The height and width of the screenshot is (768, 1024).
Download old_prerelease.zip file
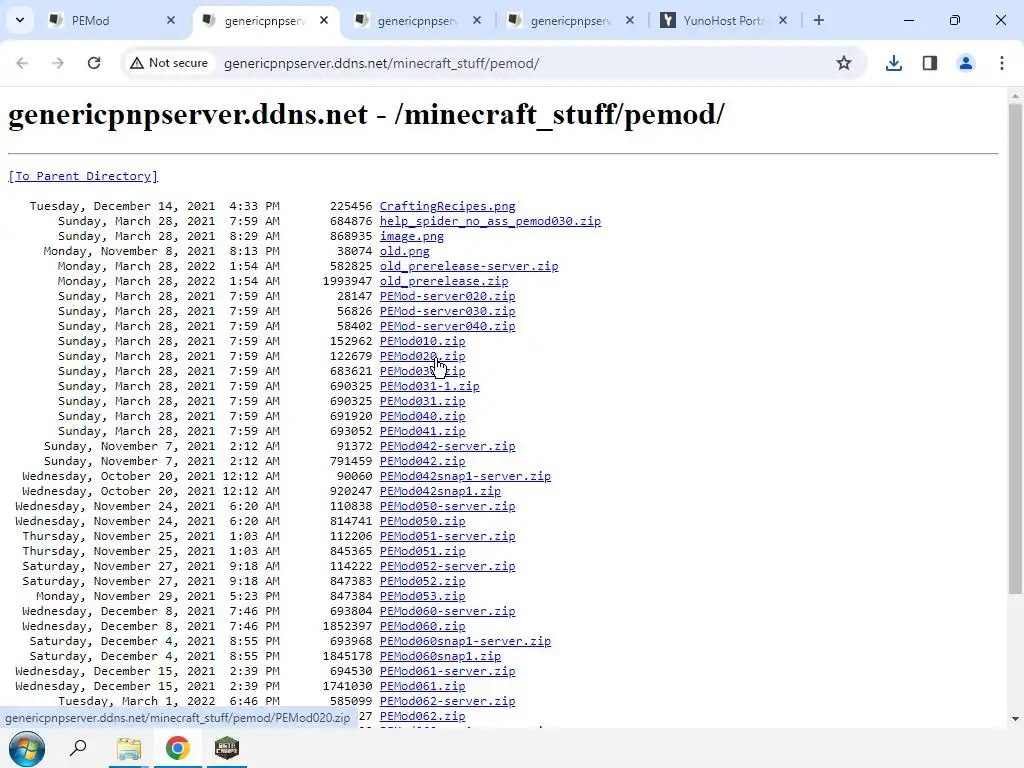click(x=443, y=281)
